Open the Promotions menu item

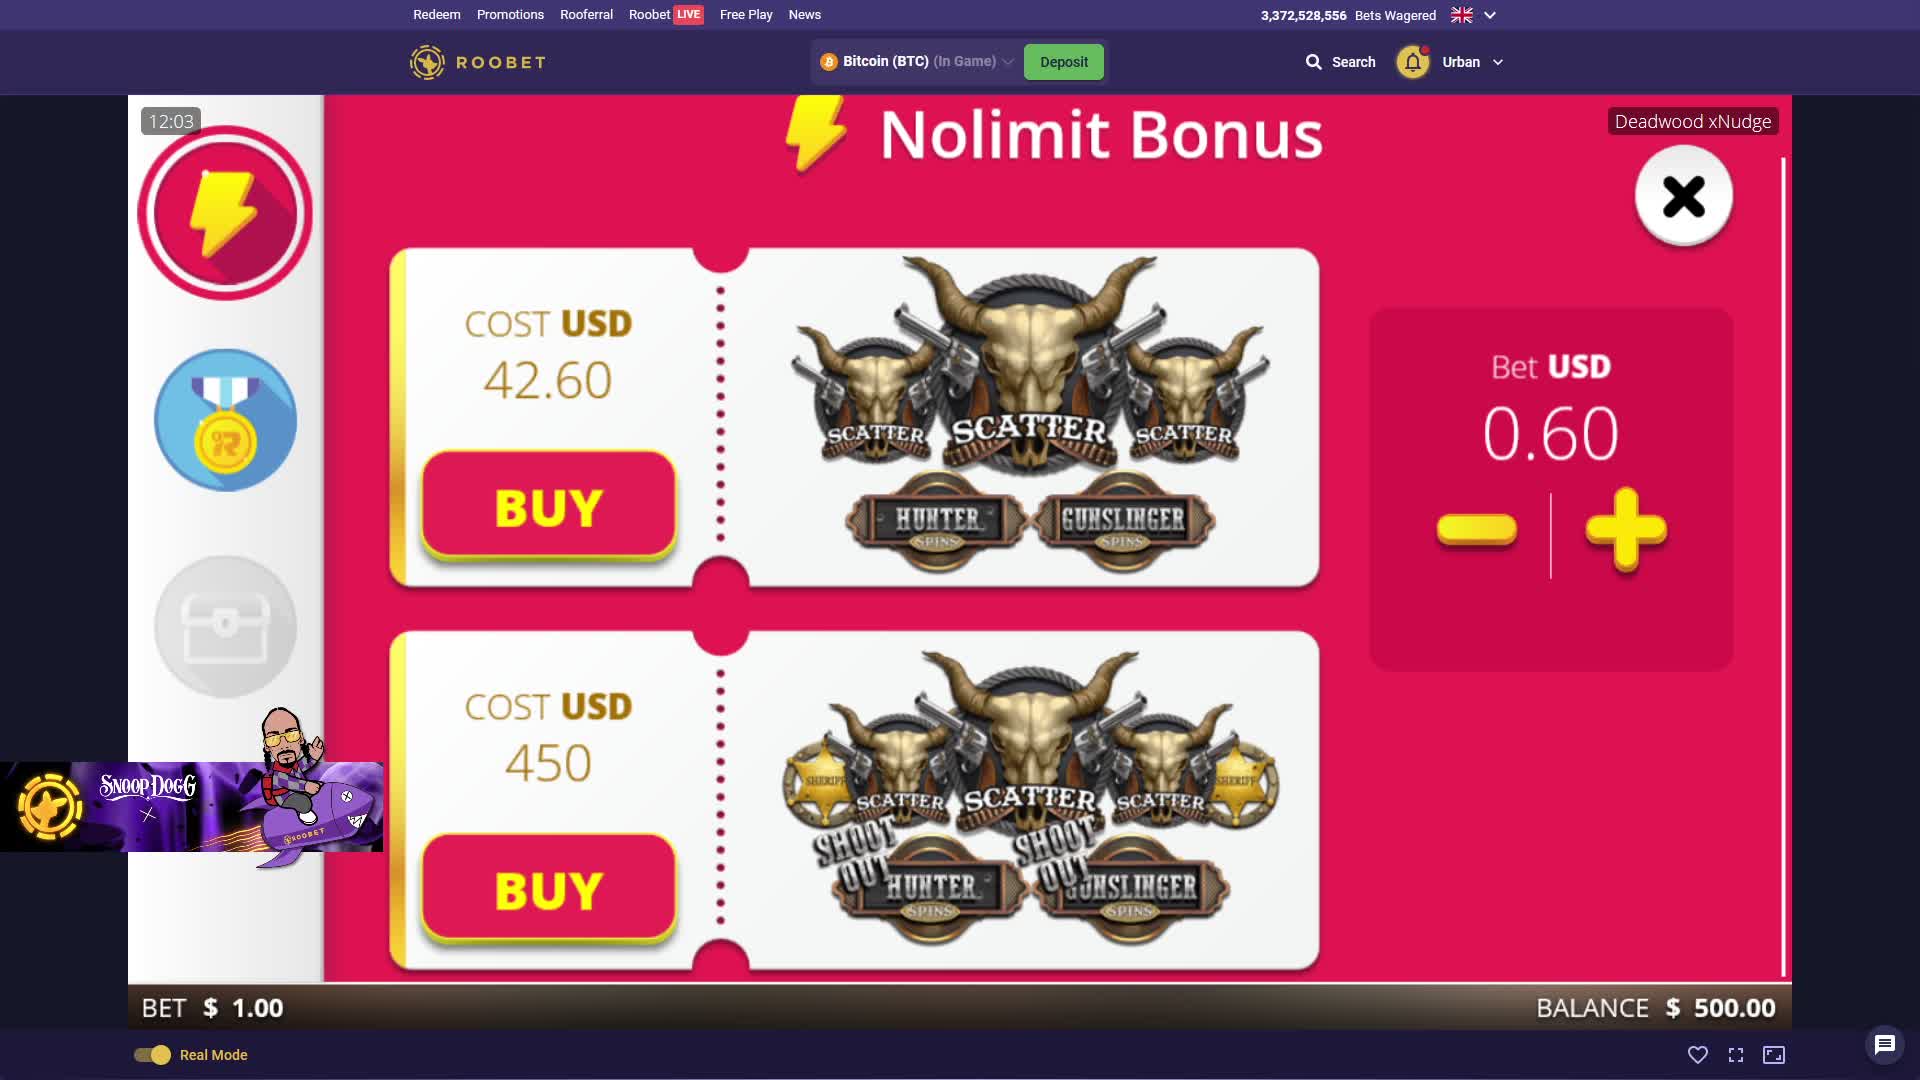click(510, 15)
